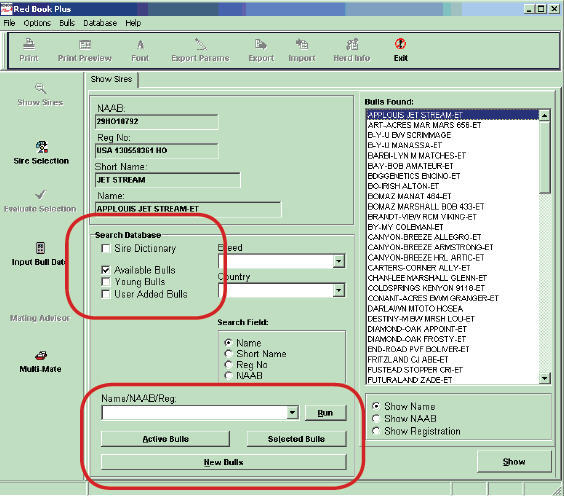Viewport: 564px width, 496px height.
Task: Click the Font toolbar icon
Action: click(140, 45)
